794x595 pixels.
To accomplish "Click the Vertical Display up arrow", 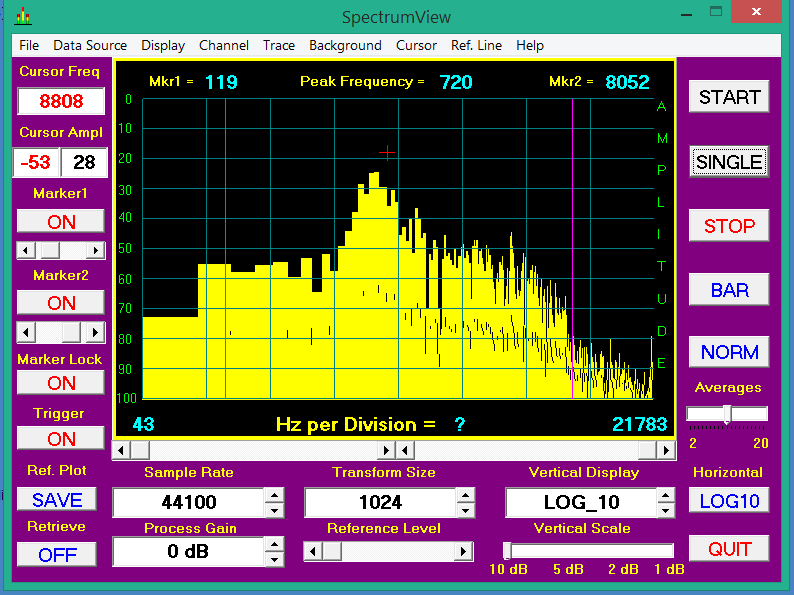I will tap(667, 494).
